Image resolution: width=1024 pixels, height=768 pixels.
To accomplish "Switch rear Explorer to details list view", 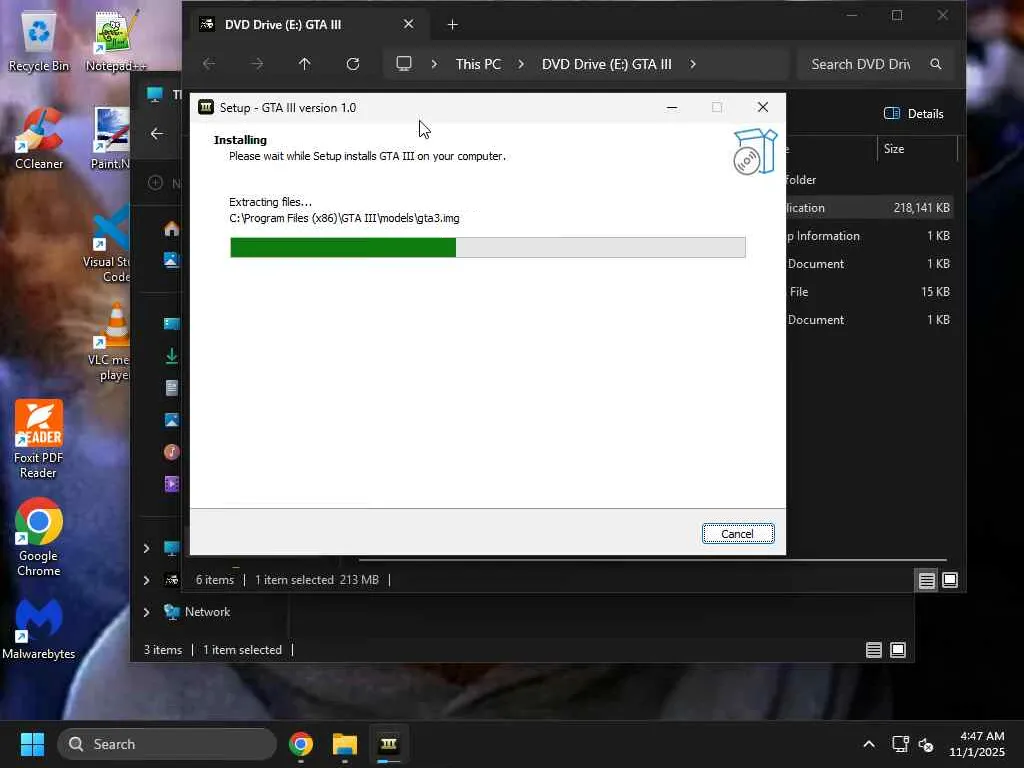I will 874,650.
